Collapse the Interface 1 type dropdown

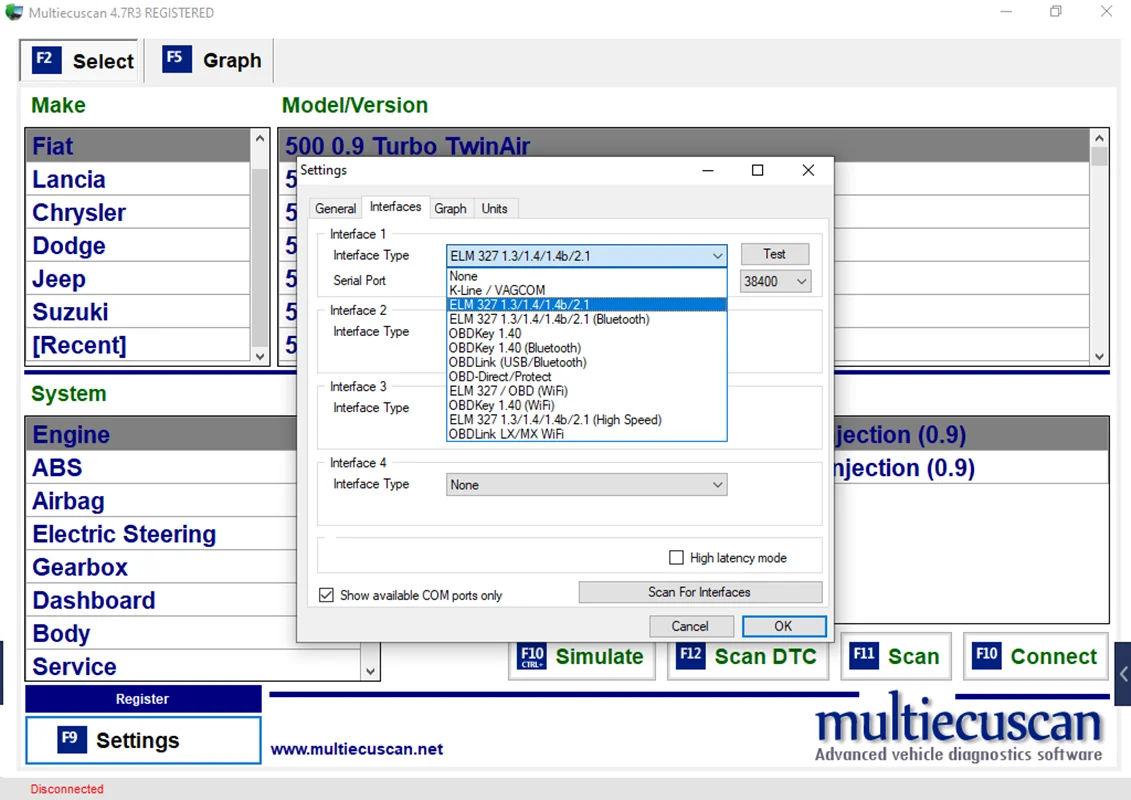point(717,255)
